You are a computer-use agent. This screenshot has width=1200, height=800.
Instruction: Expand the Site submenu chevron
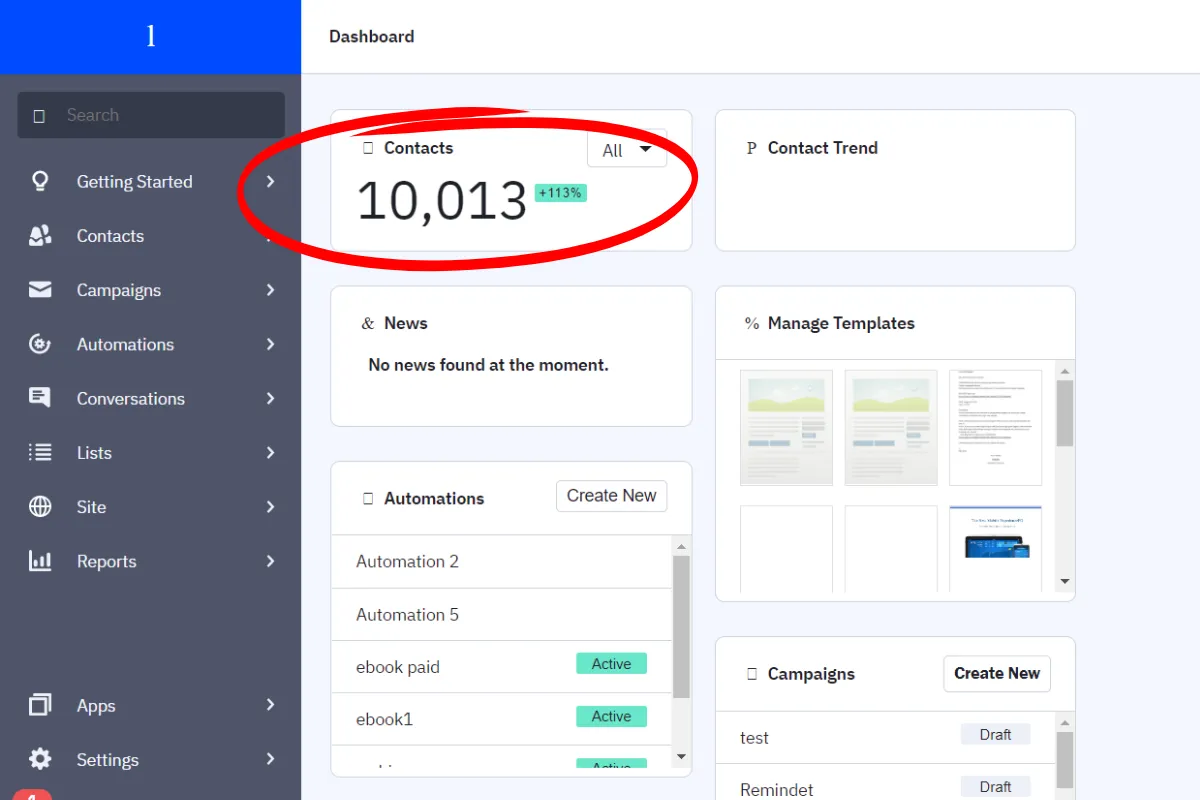[x=270, y=507]
